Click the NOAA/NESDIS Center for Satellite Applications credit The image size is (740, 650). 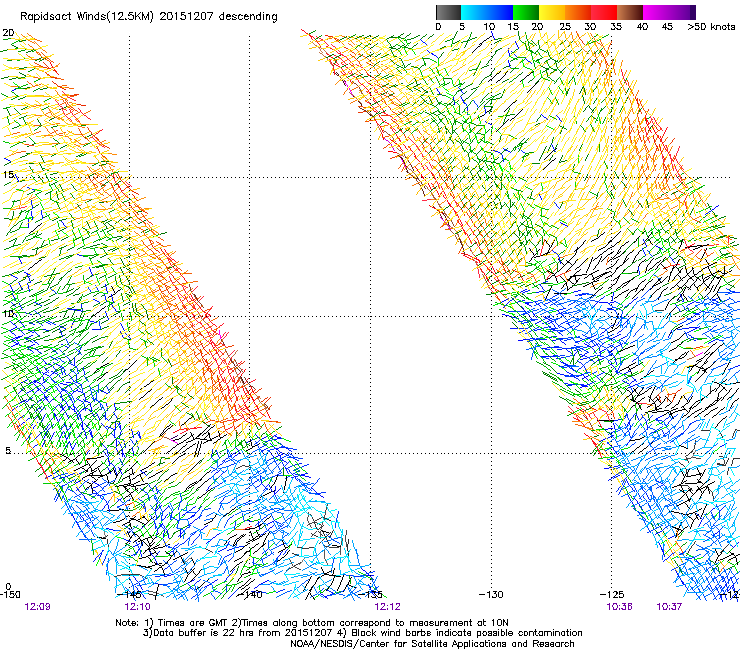(432, 644)
